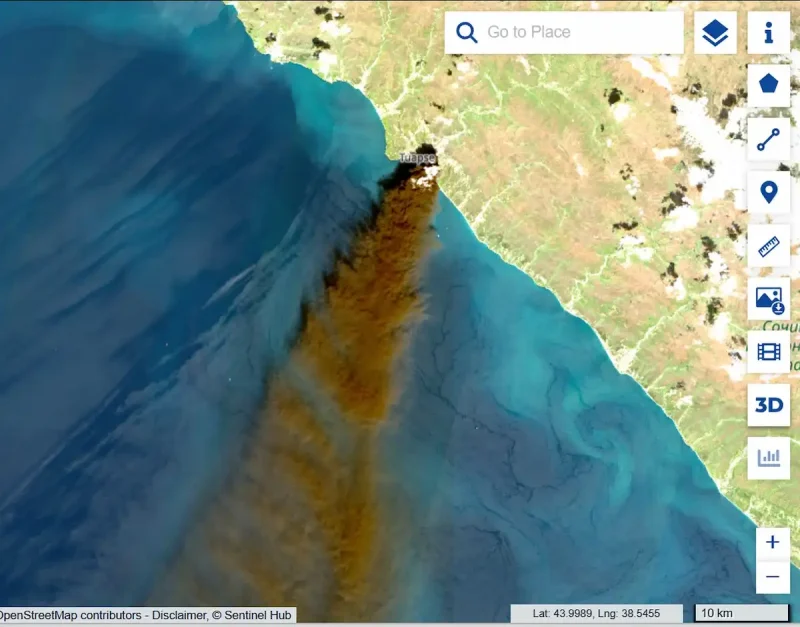Open the layers panel icon
This screenshot has width=800, height=627.
[715, 33]
